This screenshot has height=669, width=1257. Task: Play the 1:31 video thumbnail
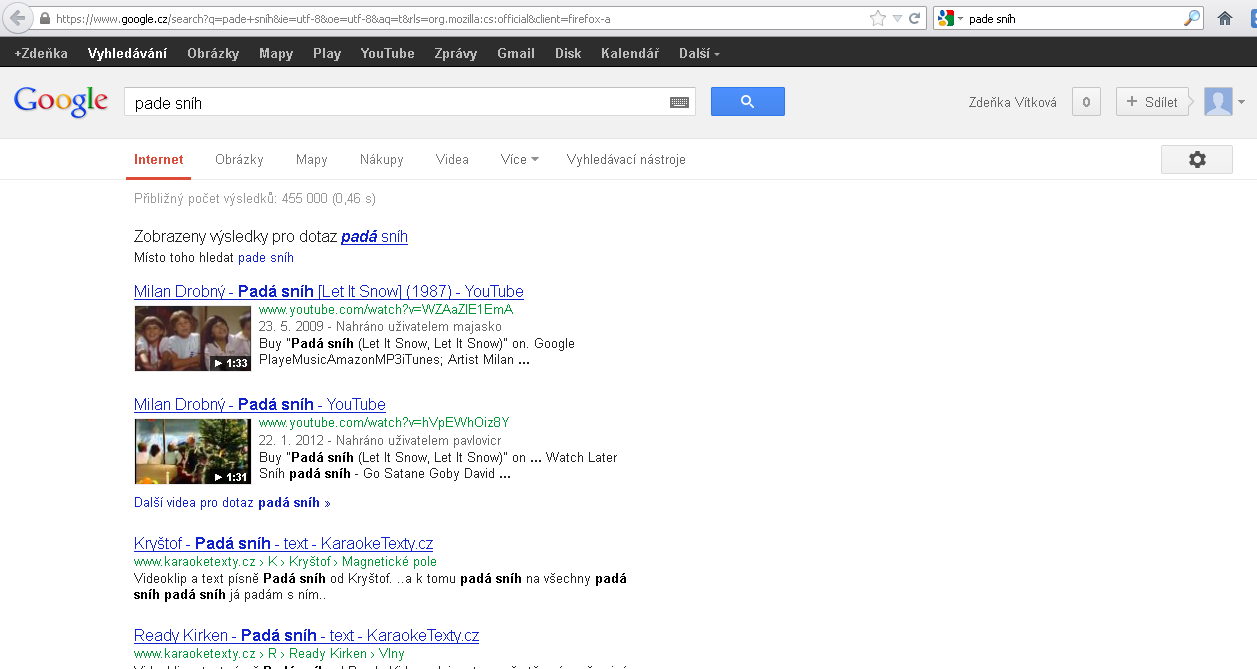193,451
